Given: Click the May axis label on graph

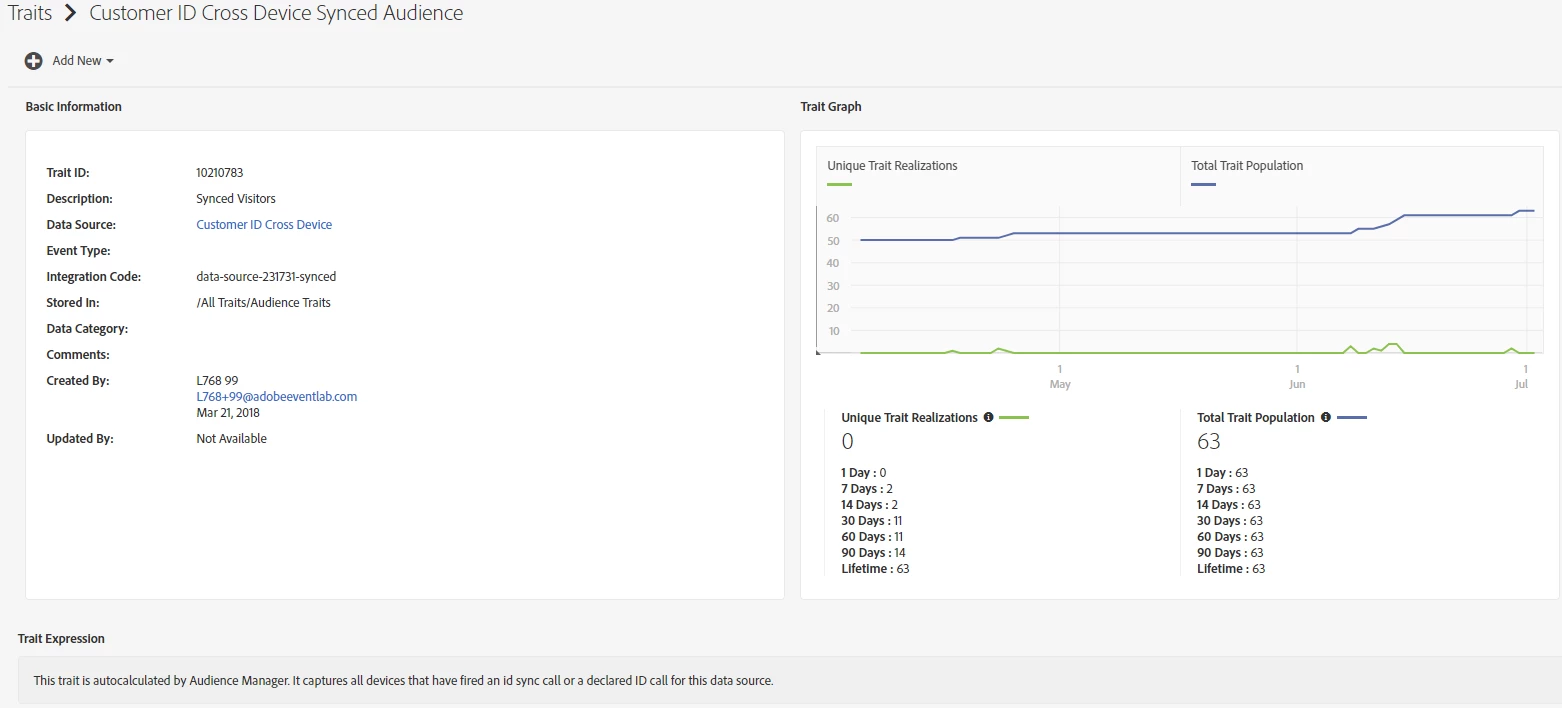Looking at the screenshot, I should [1060, 384].
